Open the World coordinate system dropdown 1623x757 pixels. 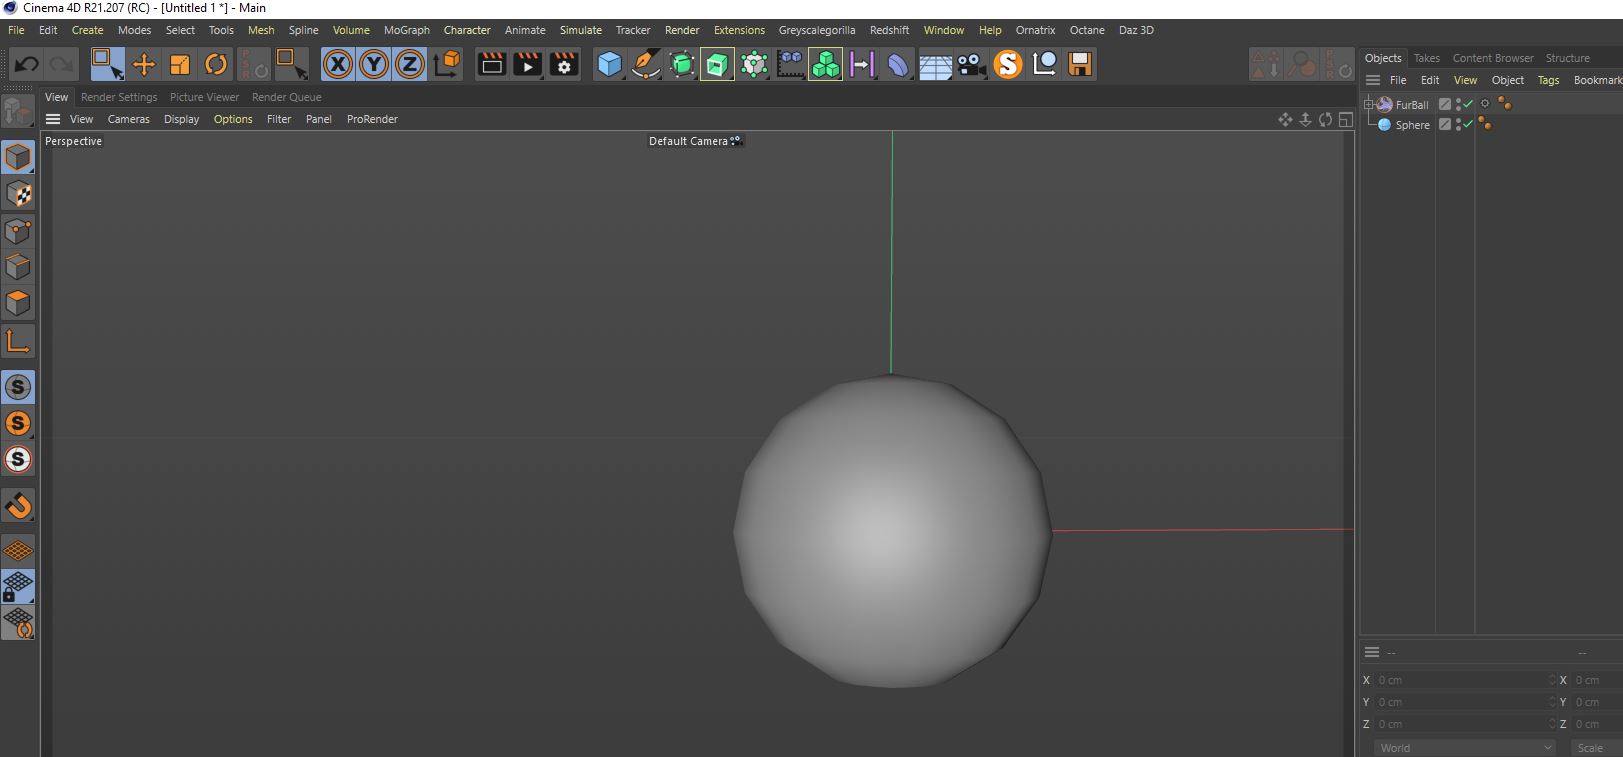tap(1463, 747)
